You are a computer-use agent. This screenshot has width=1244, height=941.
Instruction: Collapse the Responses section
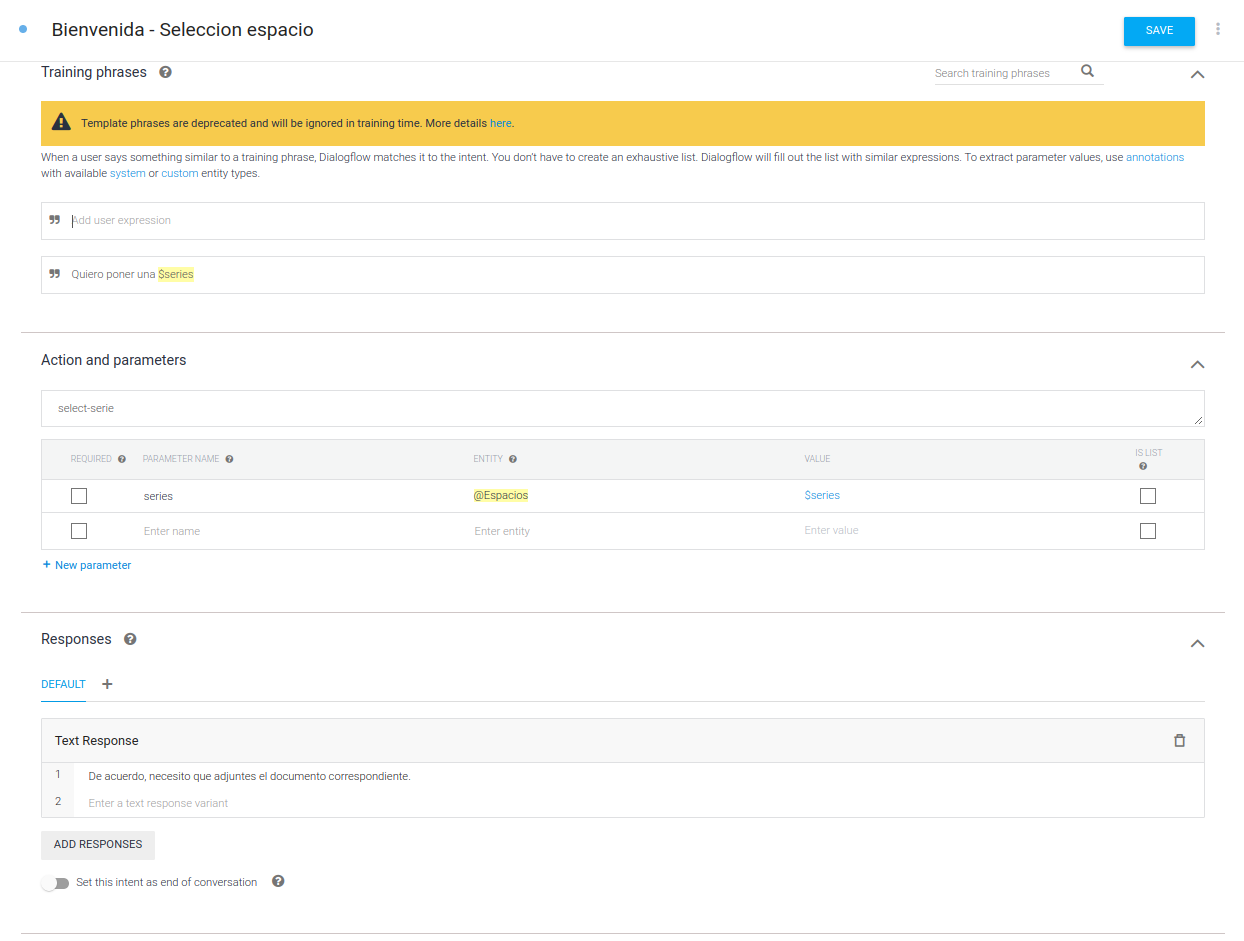(x=1197, y=643)
